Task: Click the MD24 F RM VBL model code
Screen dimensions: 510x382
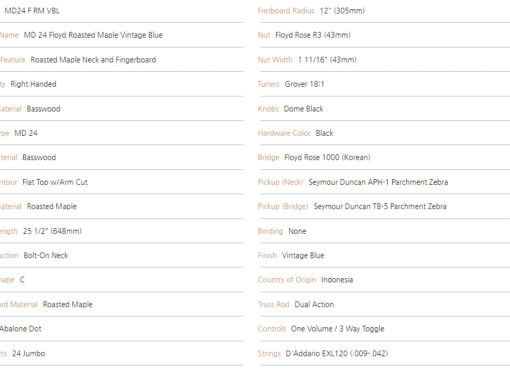Action: (x=32, y=11)
